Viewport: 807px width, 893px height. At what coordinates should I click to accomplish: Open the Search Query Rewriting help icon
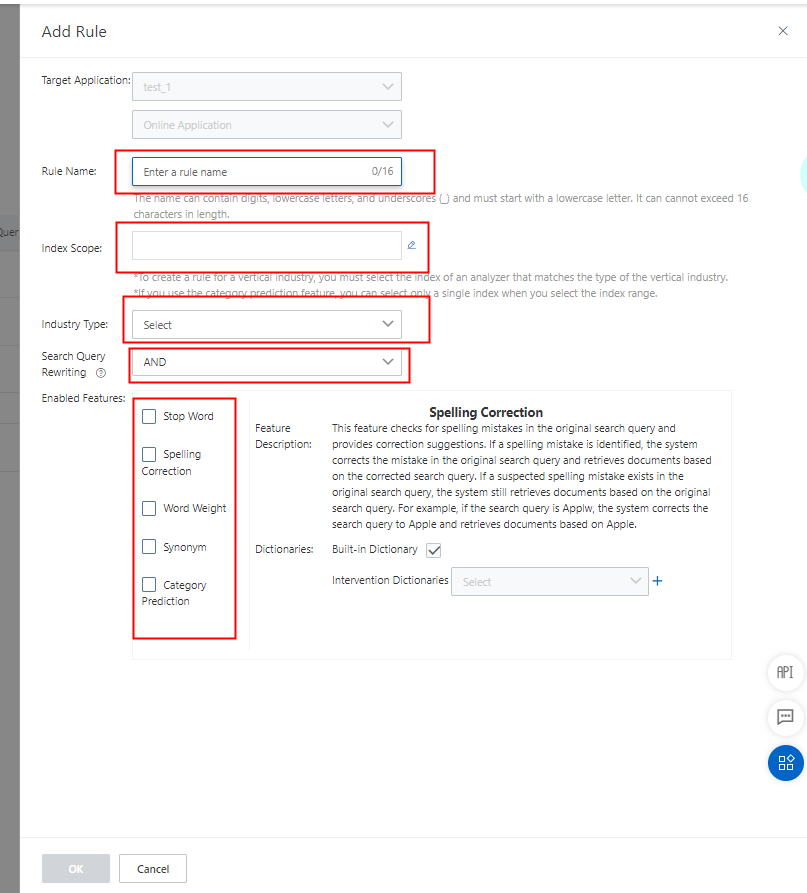coord(101,373)
